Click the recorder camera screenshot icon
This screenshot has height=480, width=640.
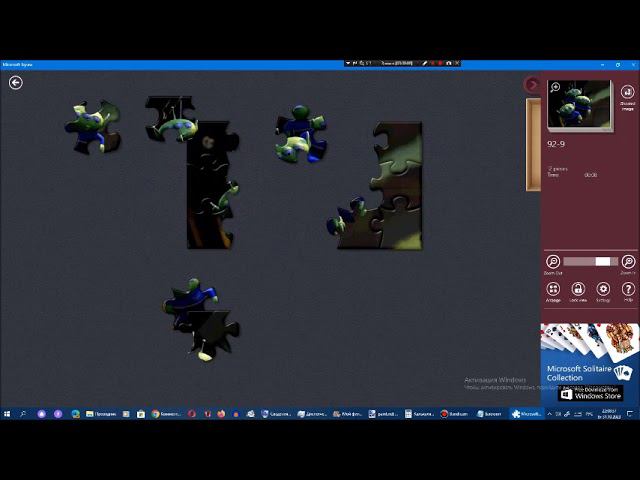coord(449,63)
